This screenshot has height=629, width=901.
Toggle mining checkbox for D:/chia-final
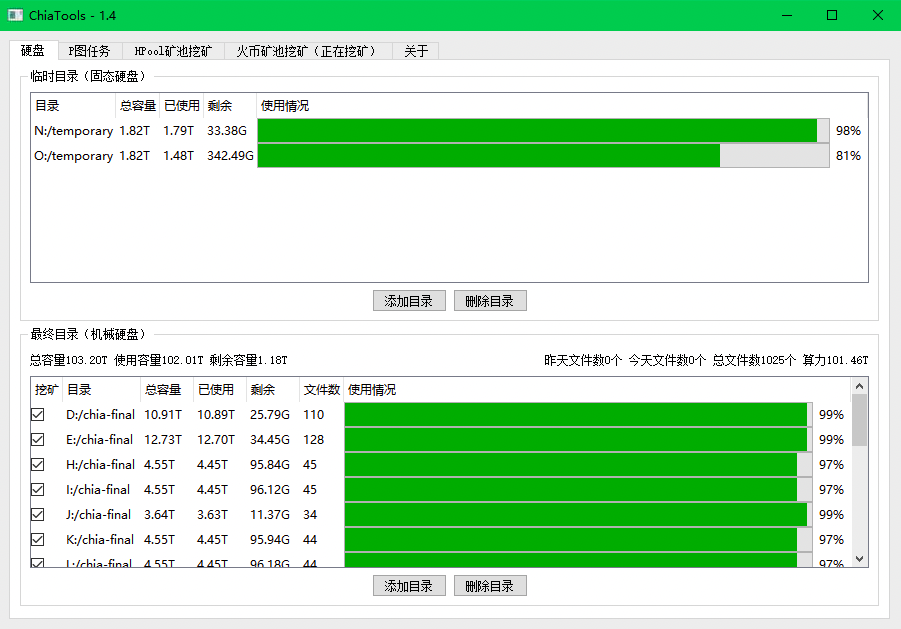[x=38, y=414]
